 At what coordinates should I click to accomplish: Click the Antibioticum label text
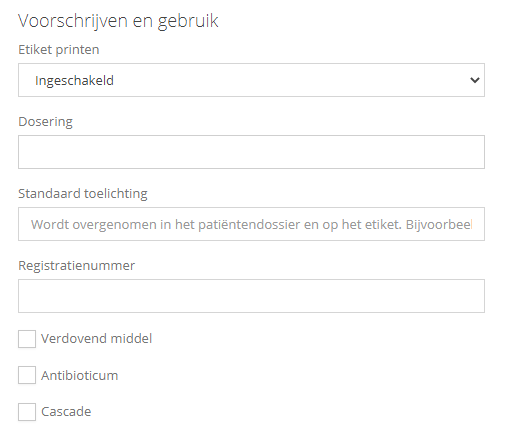(x=79, y=375)
